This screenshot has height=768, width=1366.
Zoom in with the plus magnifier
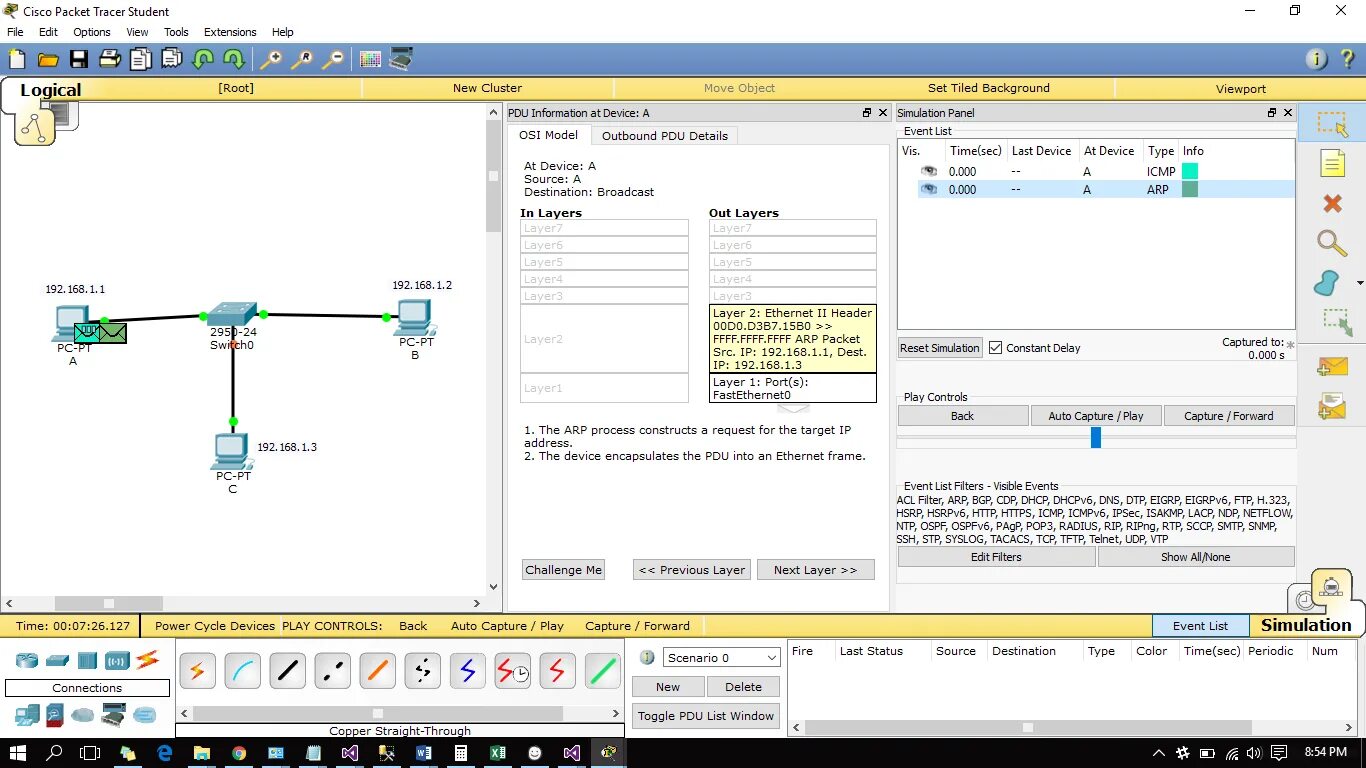[271, 59]
